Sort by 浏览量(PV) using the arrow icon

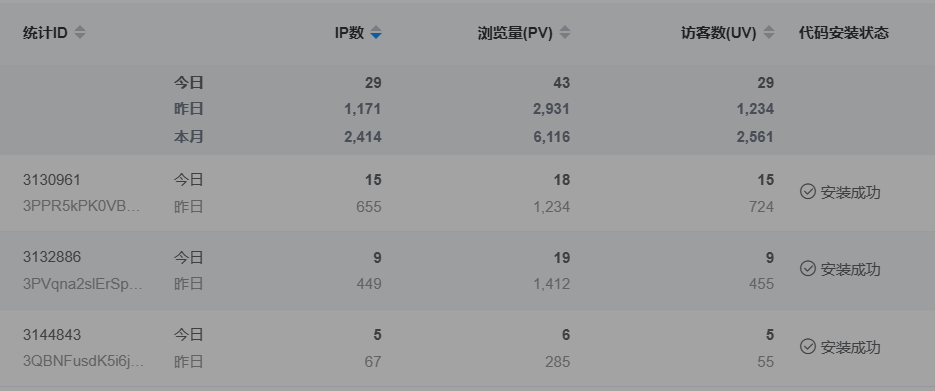[x=565, y=33]
